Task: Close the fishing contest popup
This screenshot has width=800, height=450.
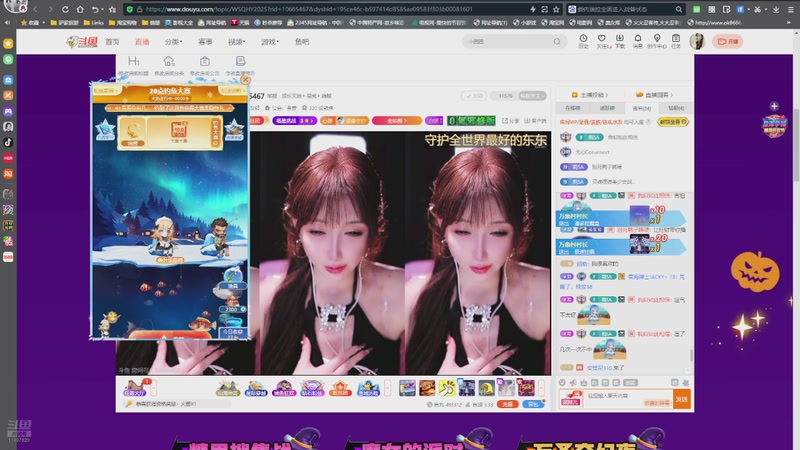Action: point(245,80)
